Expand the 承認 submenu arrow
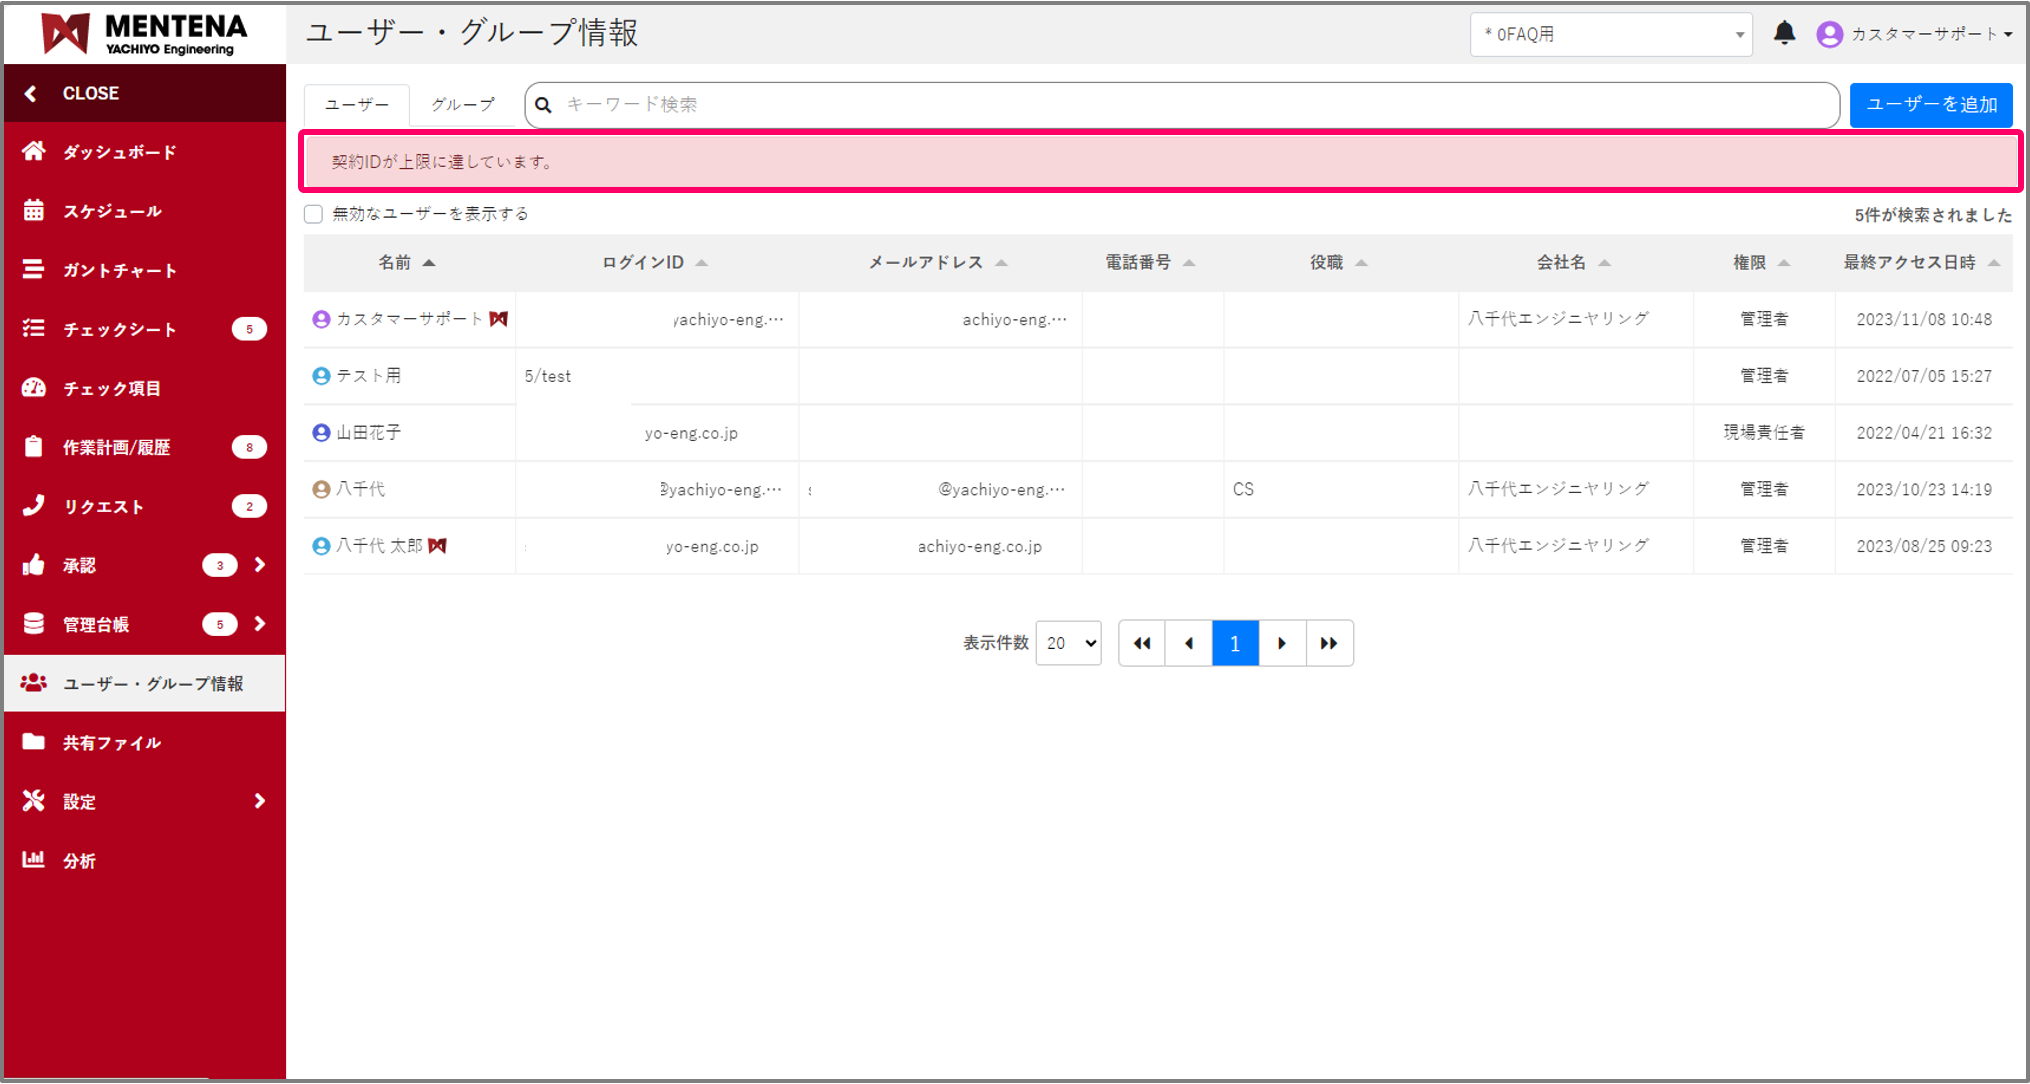This screenshot has width=2030, height=1084. point(260,565)
